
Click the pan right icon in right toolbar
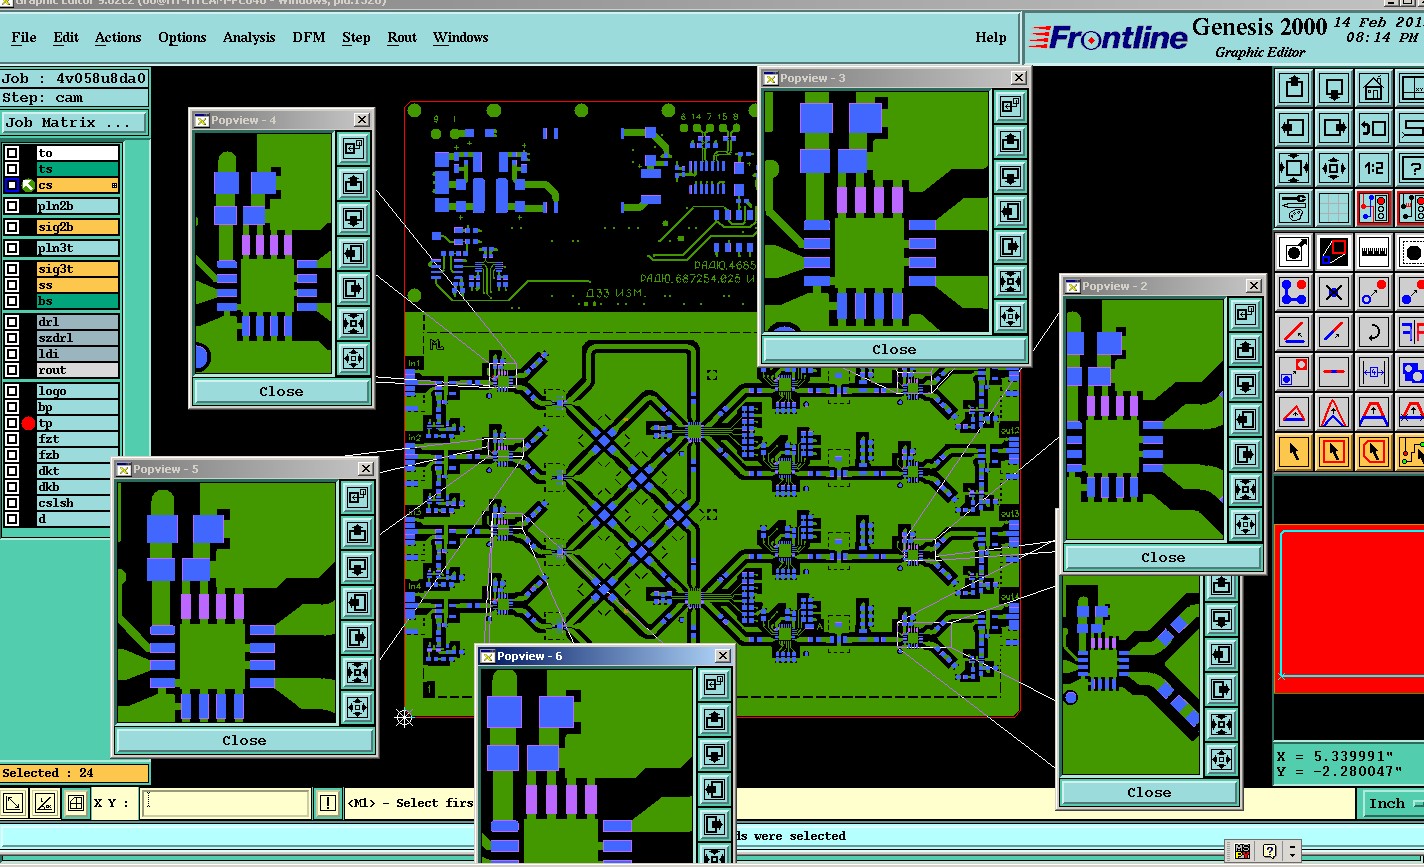pos(1334,128)
